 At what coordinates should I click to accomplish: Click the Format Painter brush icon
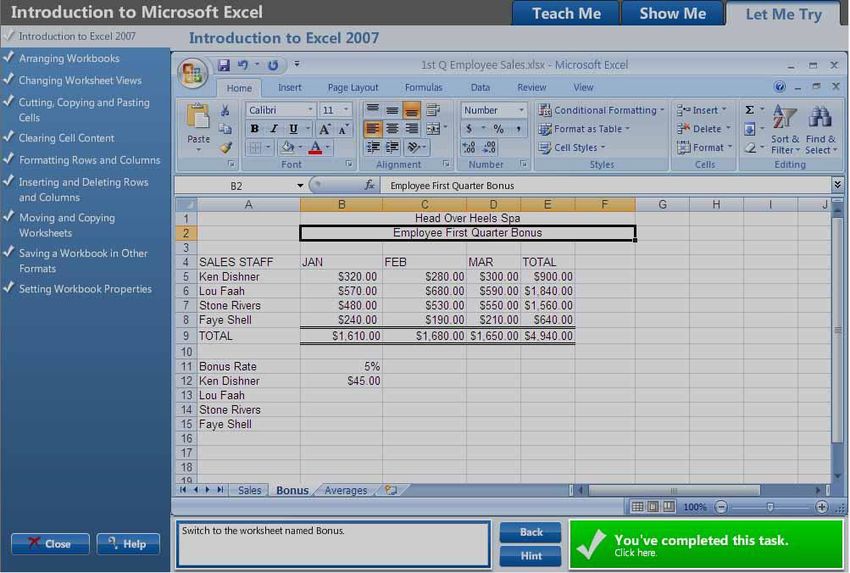point(225,147)
